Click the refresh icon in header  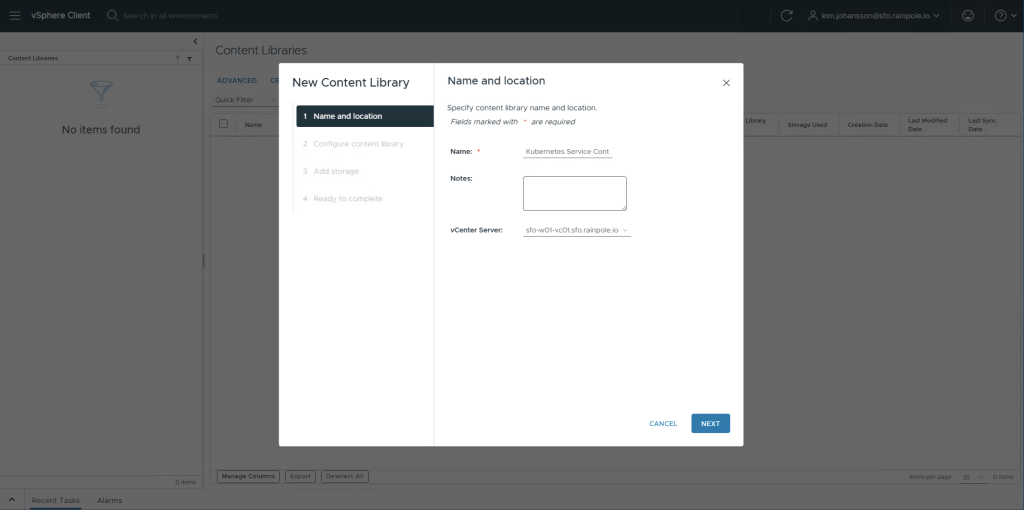pos(786,16)
